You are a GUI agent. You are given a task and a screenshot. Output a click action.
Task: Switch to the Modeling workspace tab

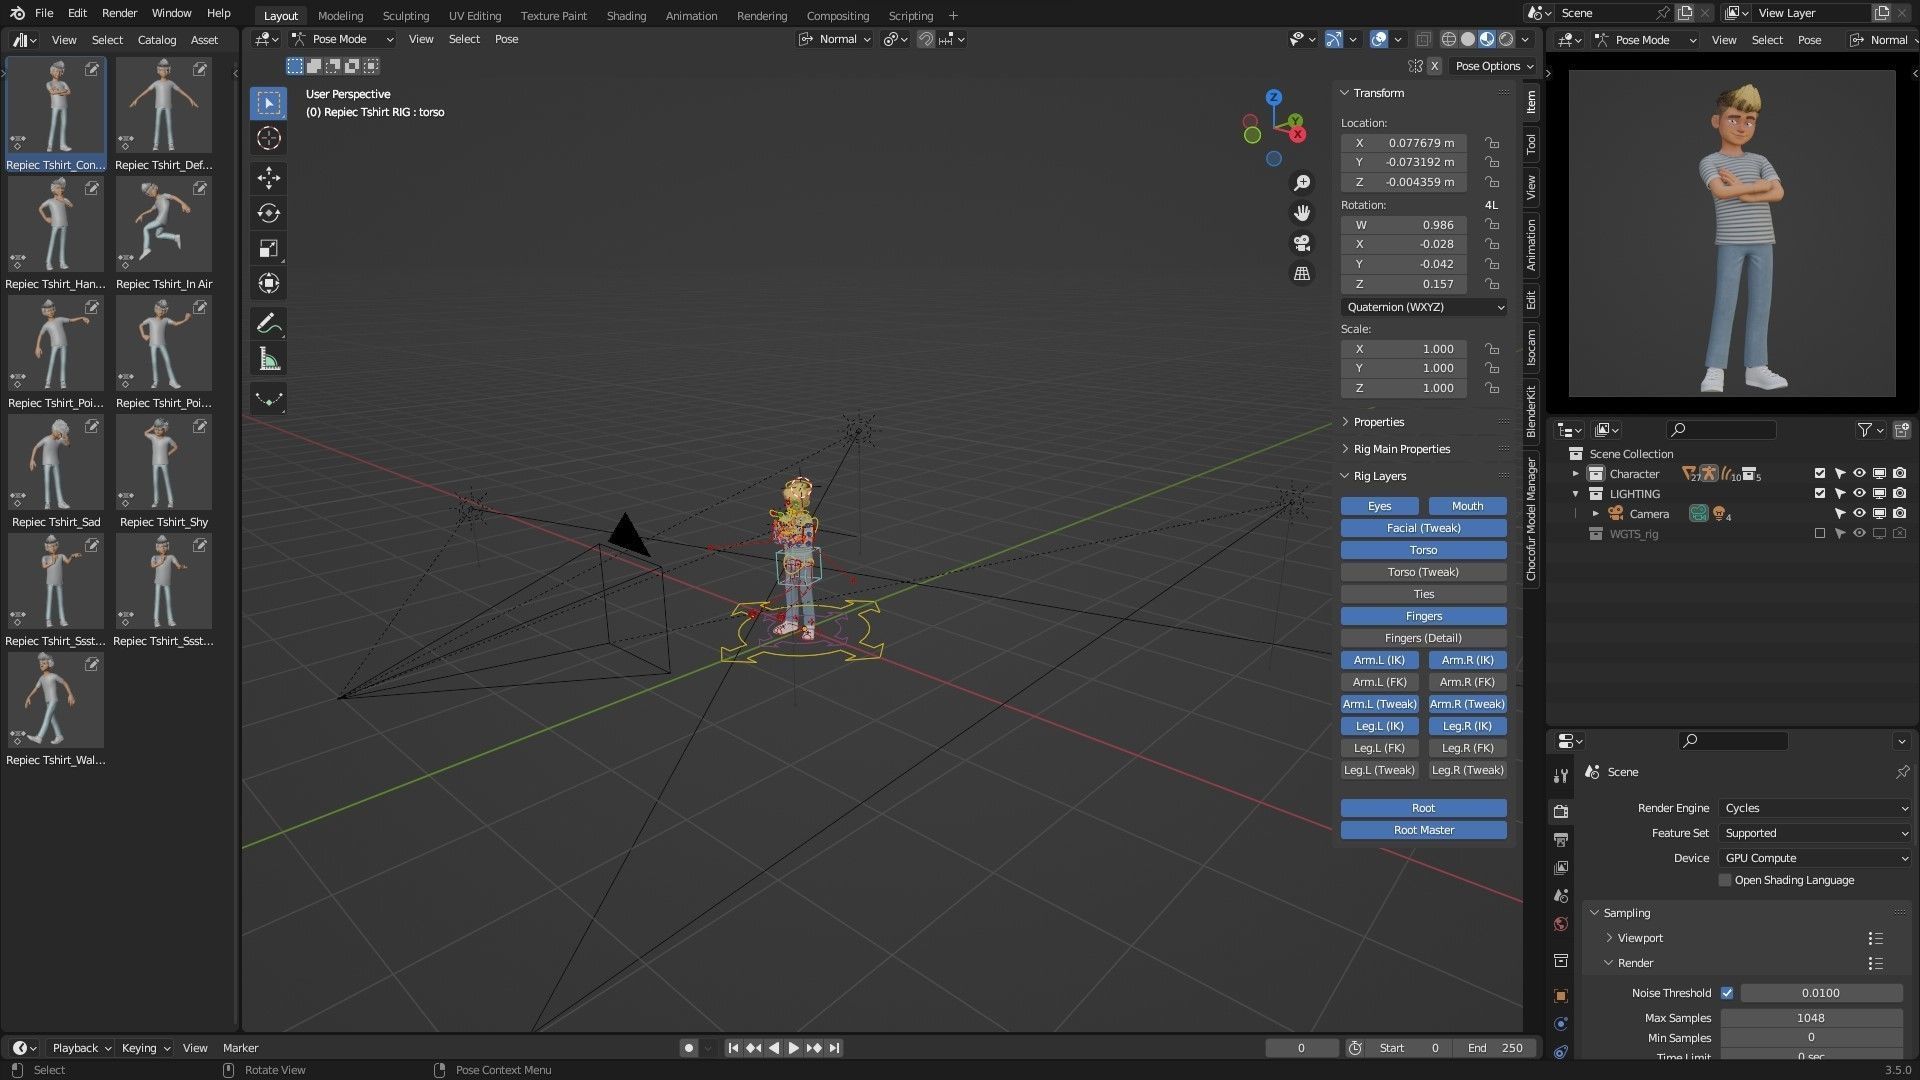click(x=340, y=16)
